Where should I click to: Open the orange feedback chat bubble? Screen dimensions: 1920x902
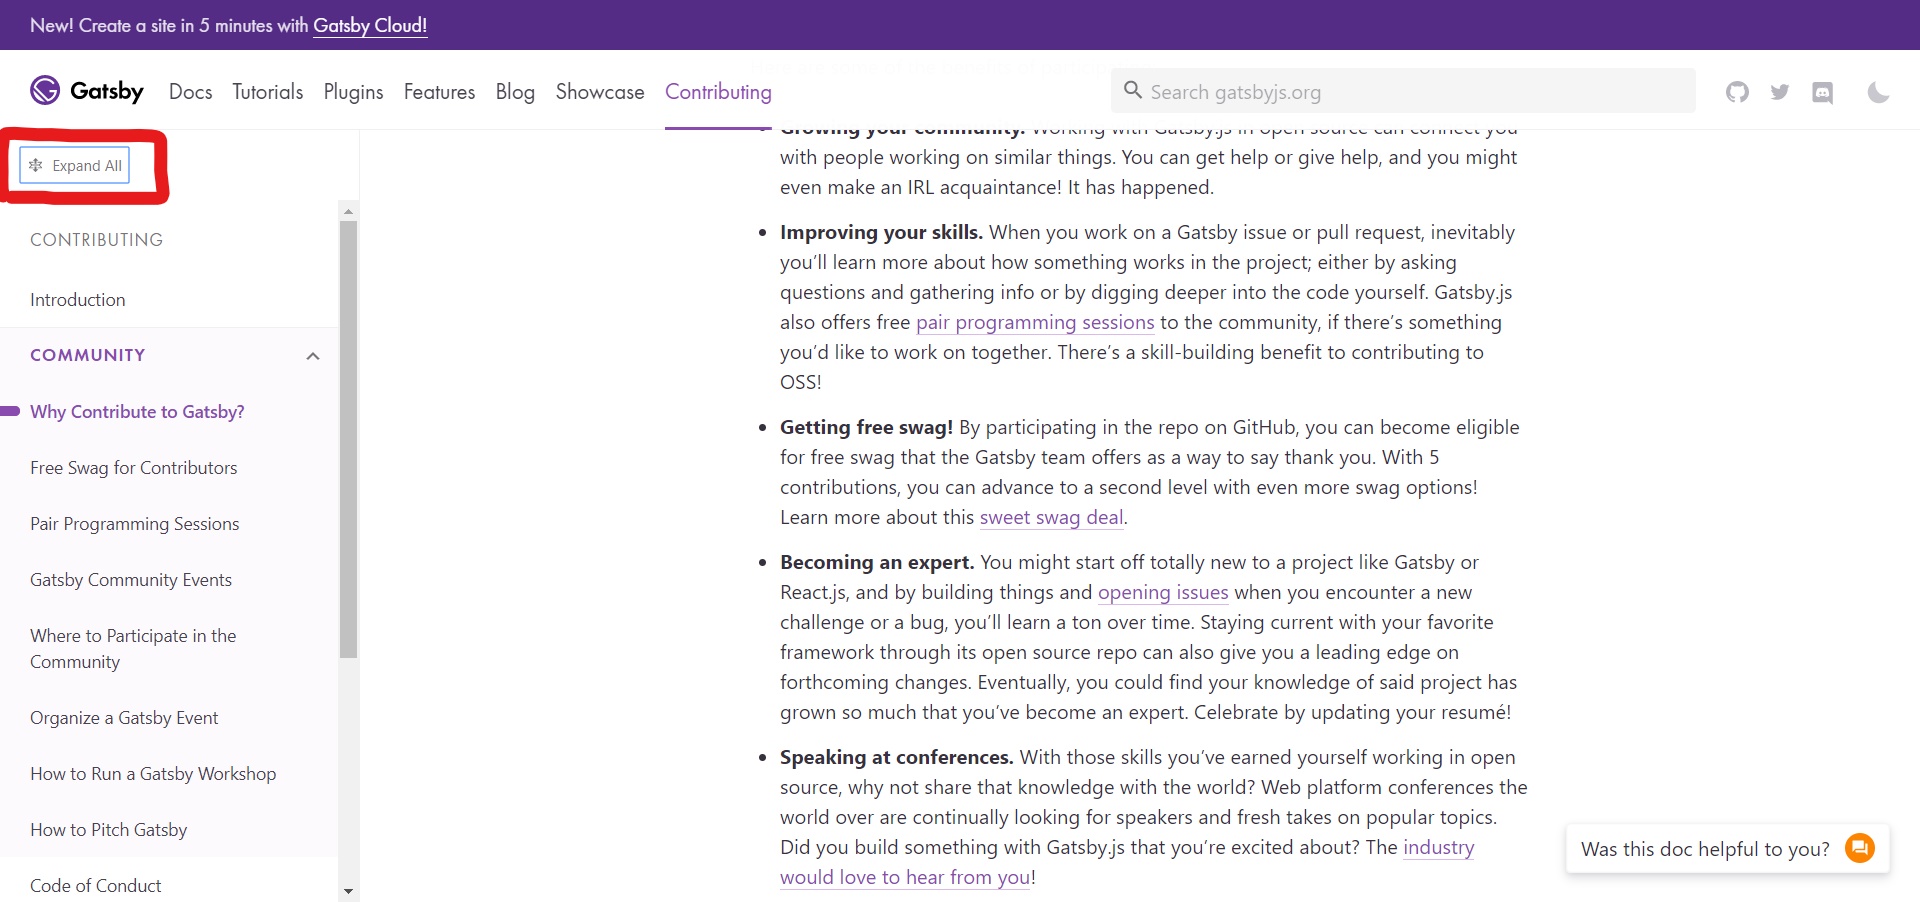point(1859,847)
